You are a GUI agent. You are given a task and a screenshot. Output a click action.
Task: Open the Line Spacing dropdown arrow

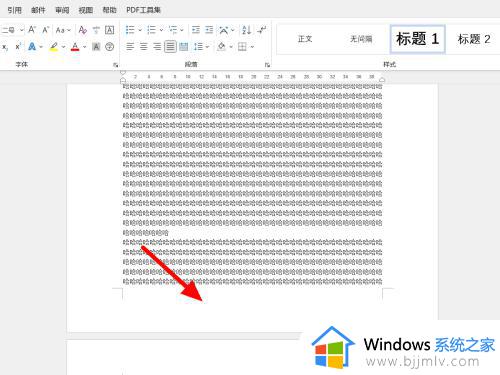(x=207, y=47)
